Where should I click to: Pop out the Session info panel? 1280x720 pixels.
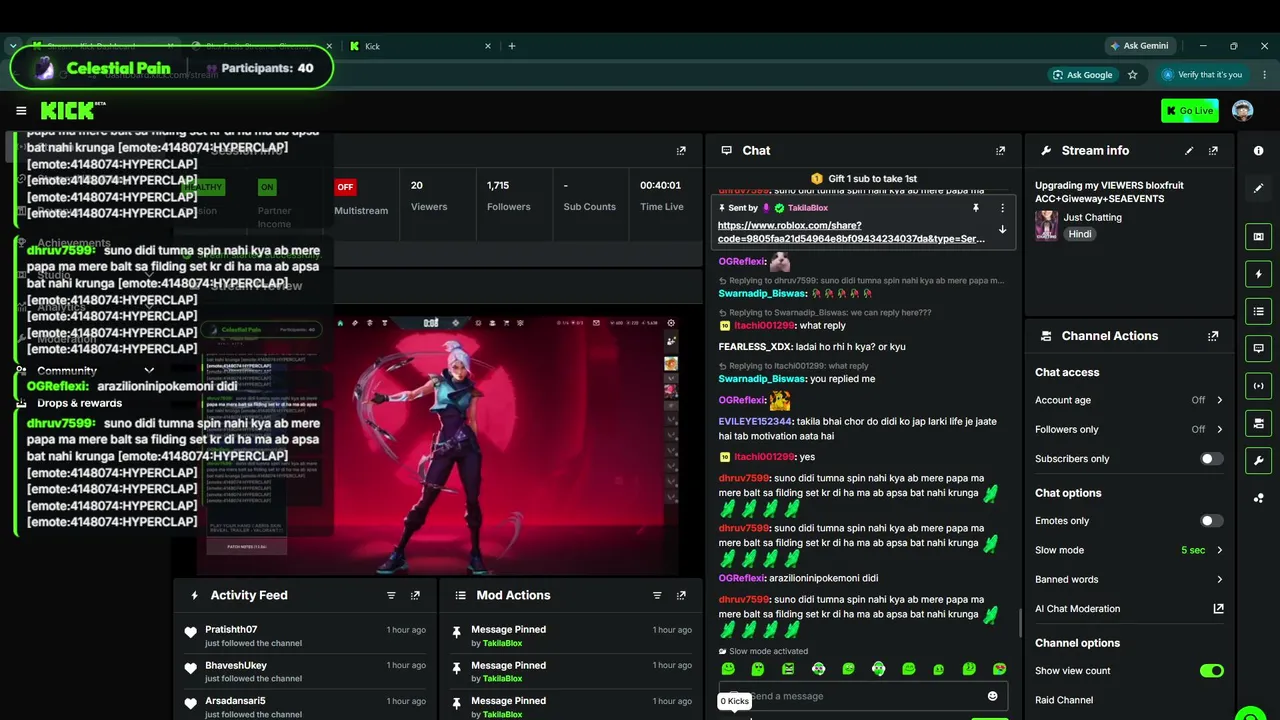pos(681,151)
